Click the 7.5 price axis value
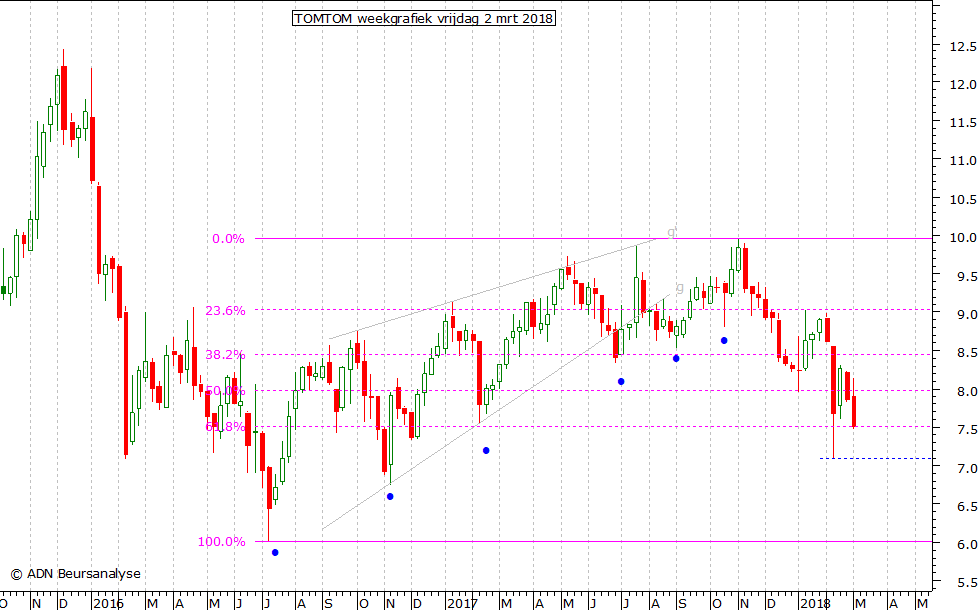 pyautogui.click(x=966, y=429)
